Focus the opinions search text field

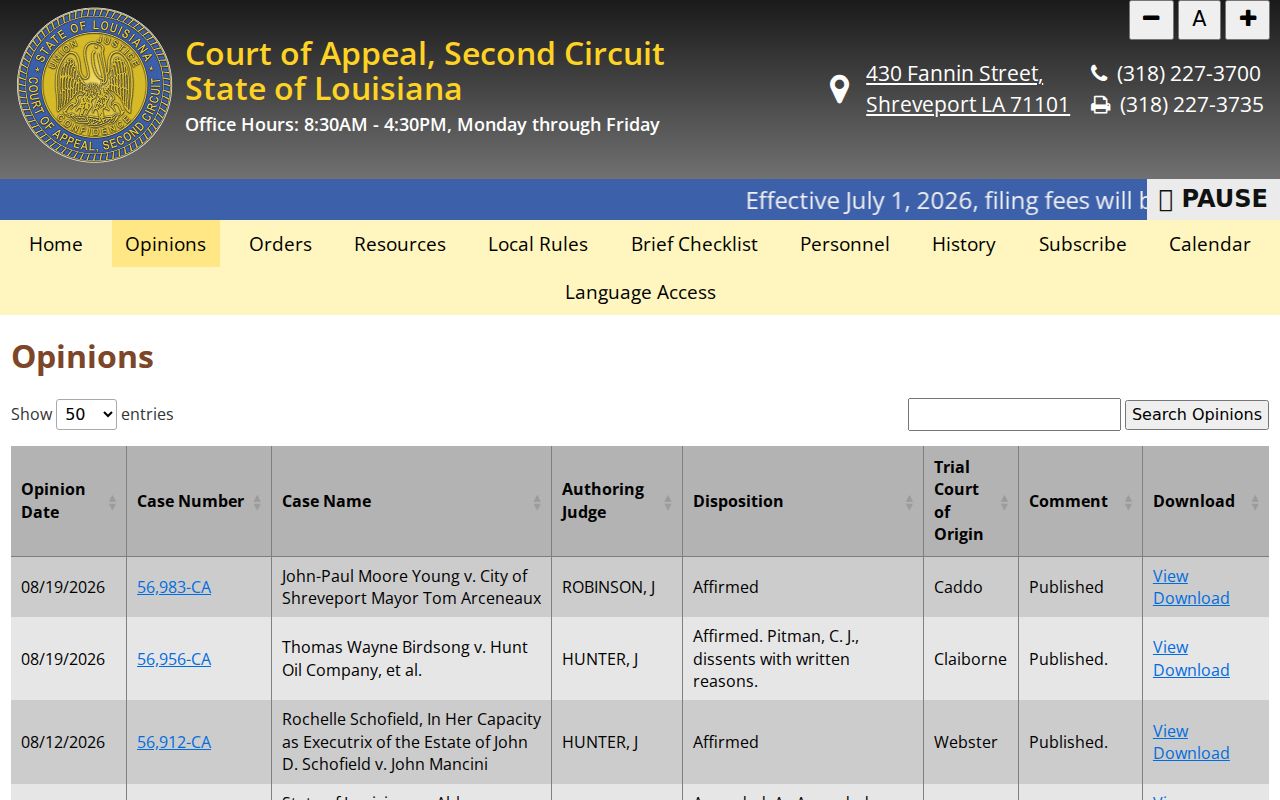(x=1014, y=414)
